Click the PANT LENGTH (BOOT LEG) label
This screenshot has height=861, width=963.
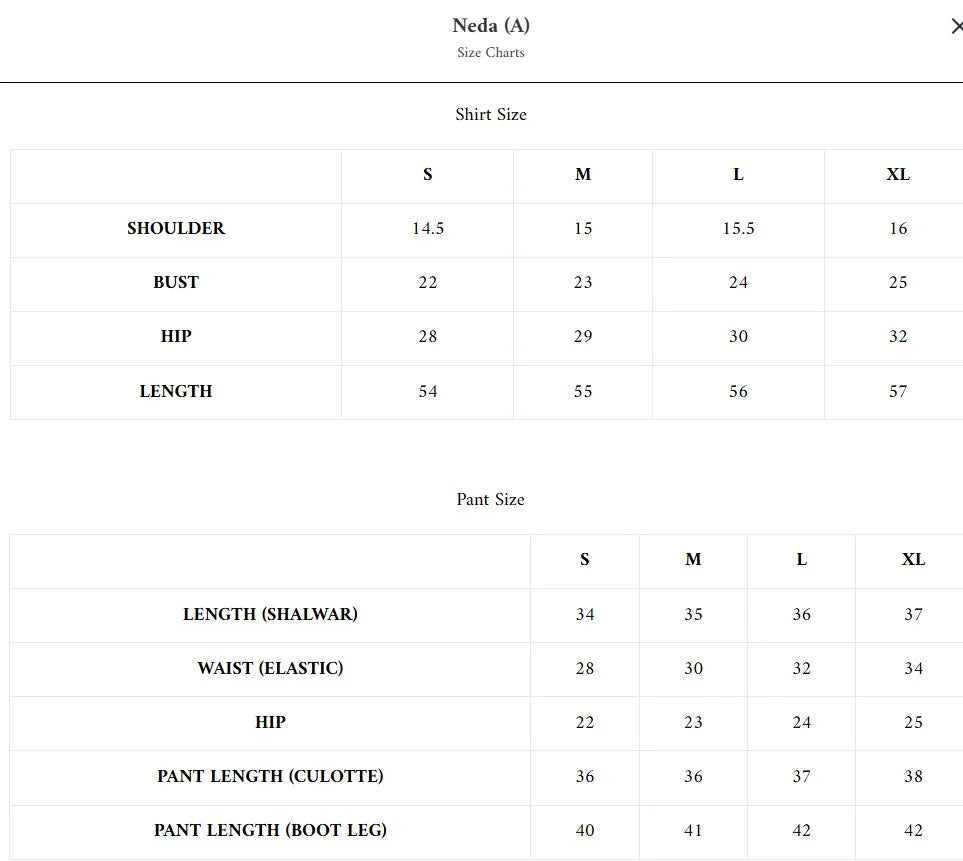coord(270,830)
